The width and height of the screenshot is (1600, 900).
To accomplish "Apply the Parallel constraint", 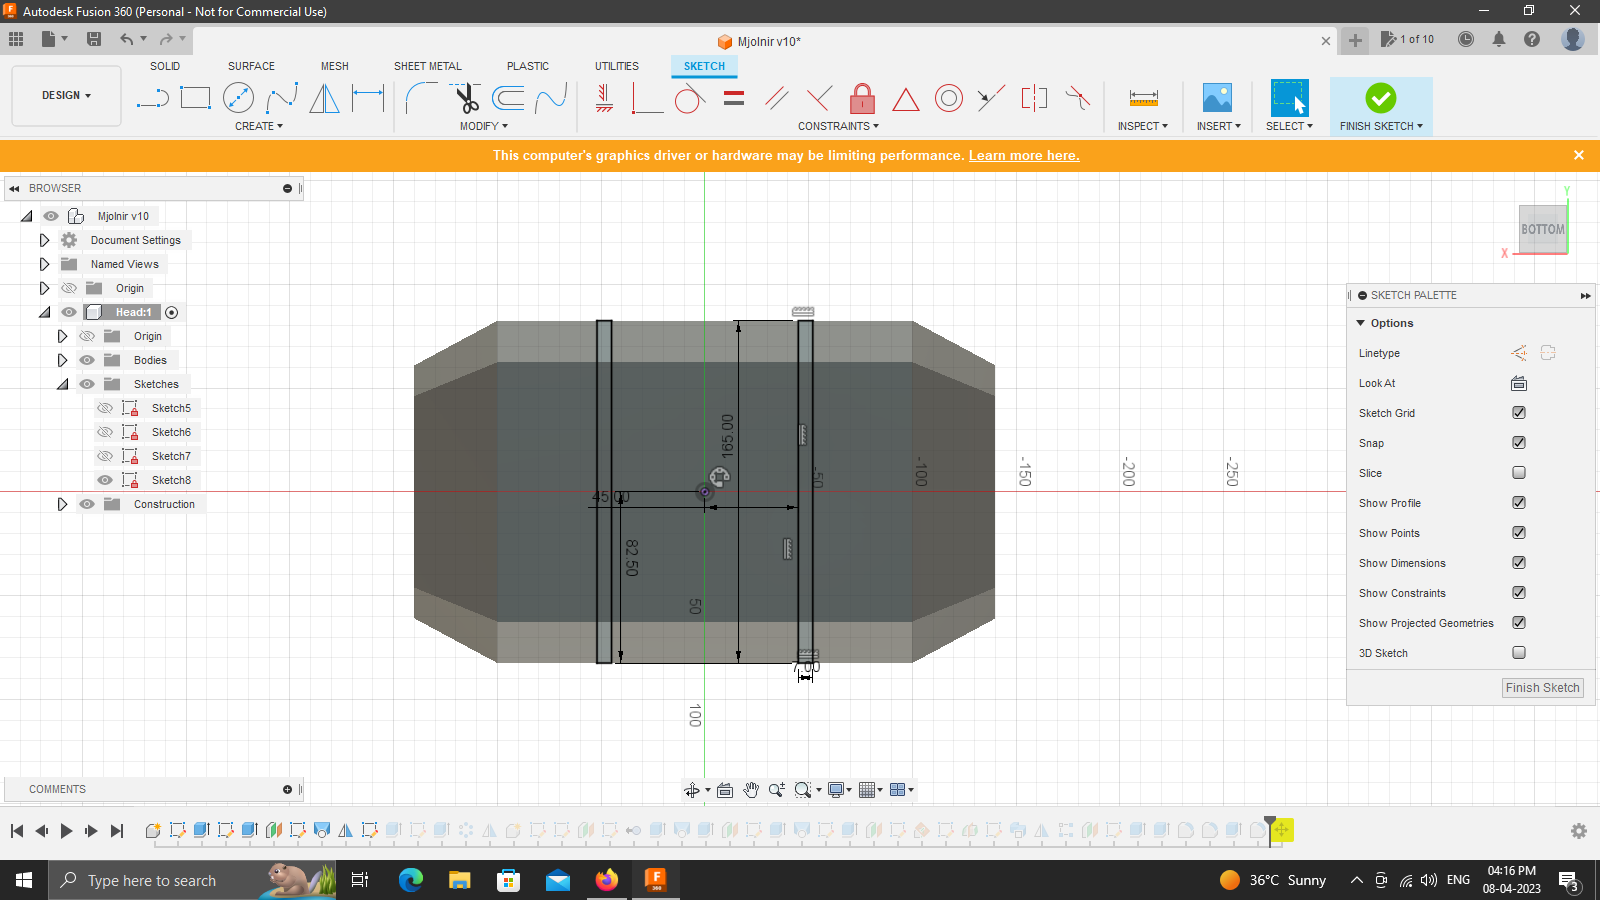I will (777, 97).
